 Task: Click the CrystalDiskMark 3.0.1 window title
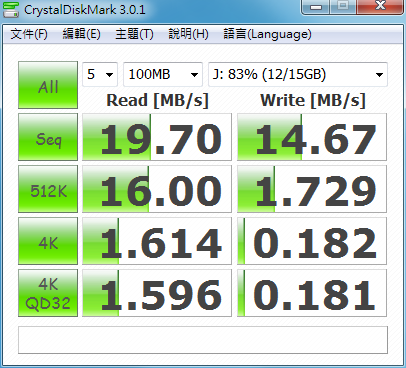pos(85,10)
